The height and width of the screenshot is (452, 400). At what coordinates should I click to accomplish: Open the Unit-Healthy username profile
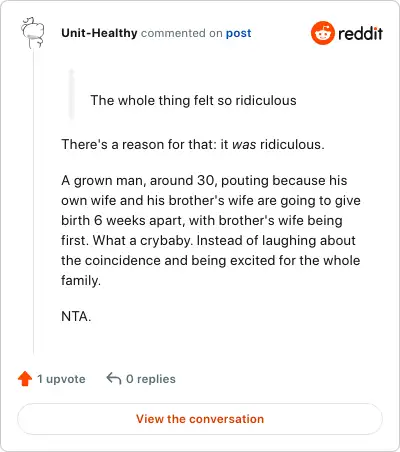click(x=99, y=33)
